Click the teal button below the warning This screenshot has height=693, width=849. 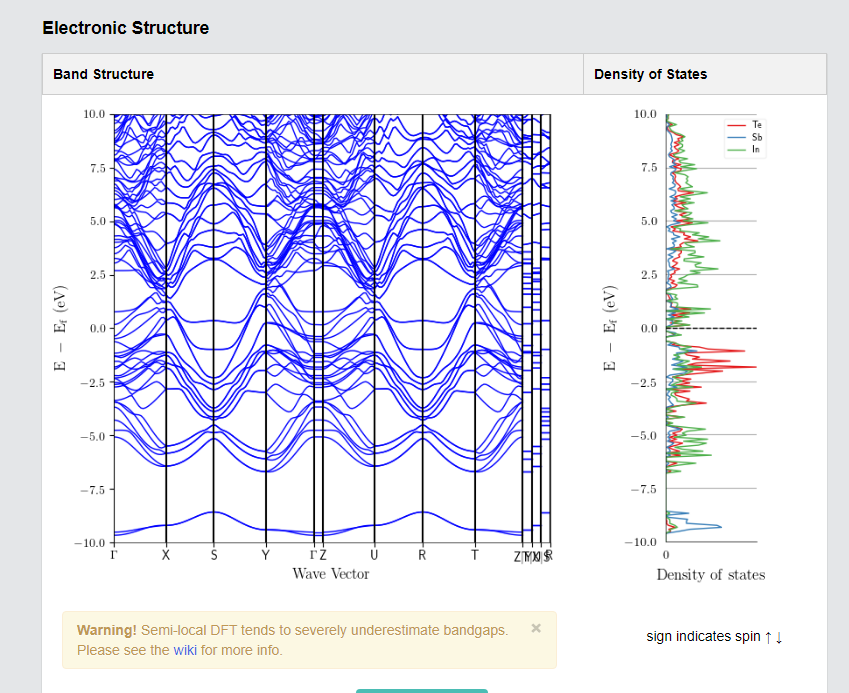(x=421, y=690)
